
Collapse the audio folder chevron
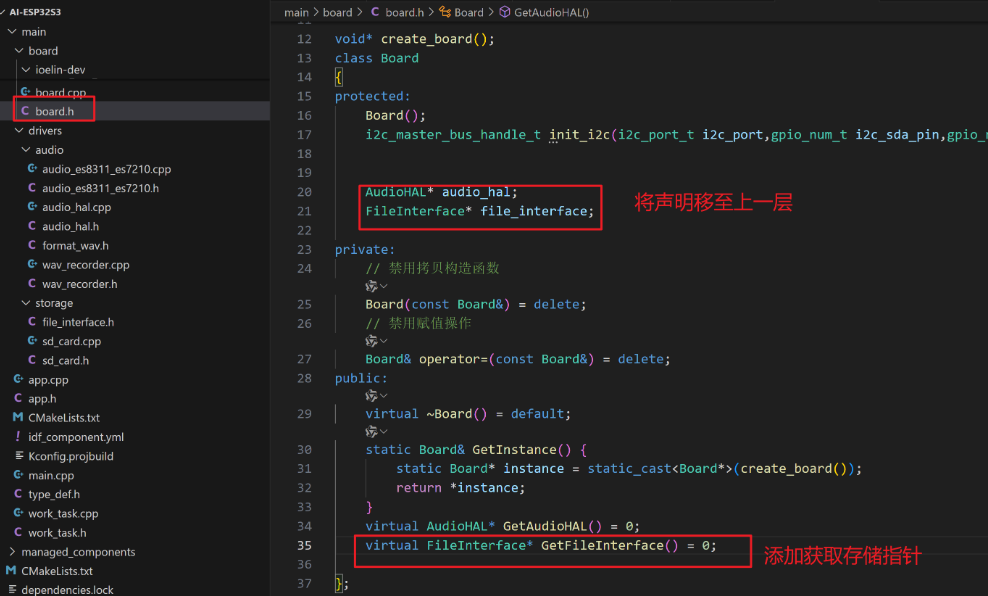pos(26,150)
